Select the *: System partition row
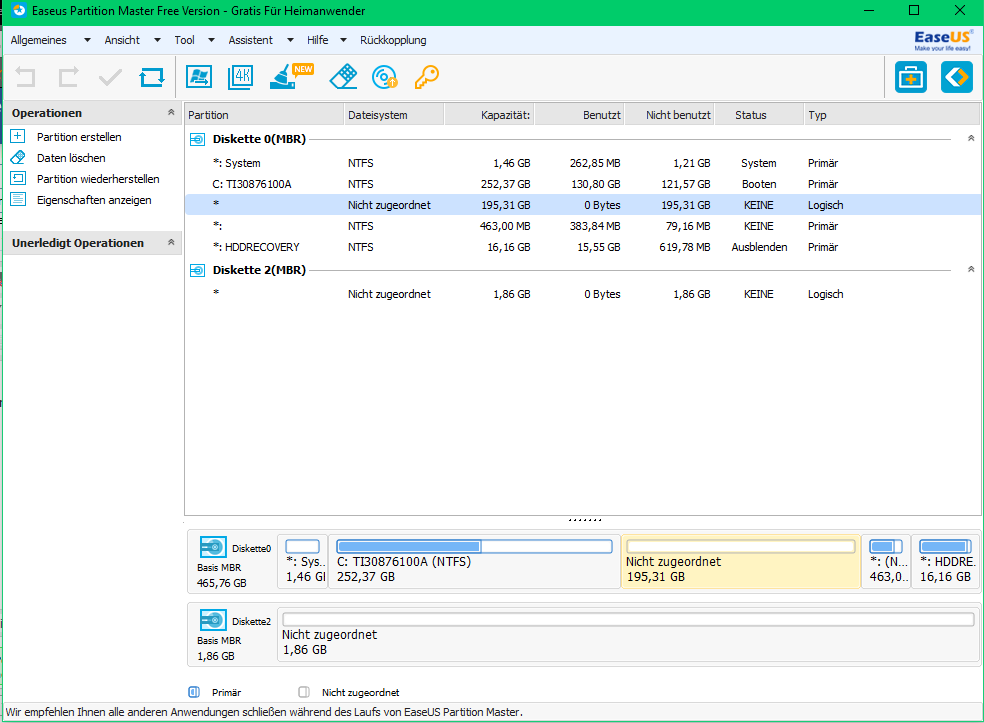Viewport: 984px width, 723px height. click(582, 163)
